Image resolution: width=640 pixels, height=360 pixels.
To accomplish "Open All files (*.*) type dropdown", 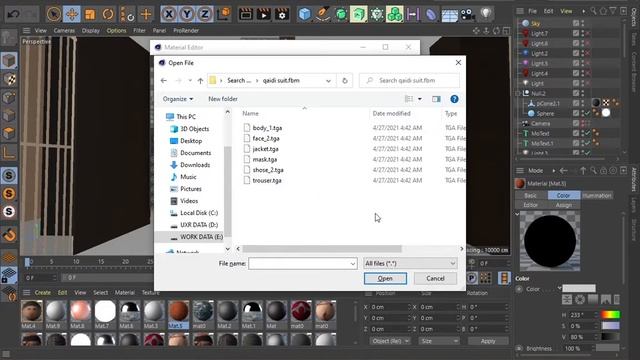I will tap(410, 264).
